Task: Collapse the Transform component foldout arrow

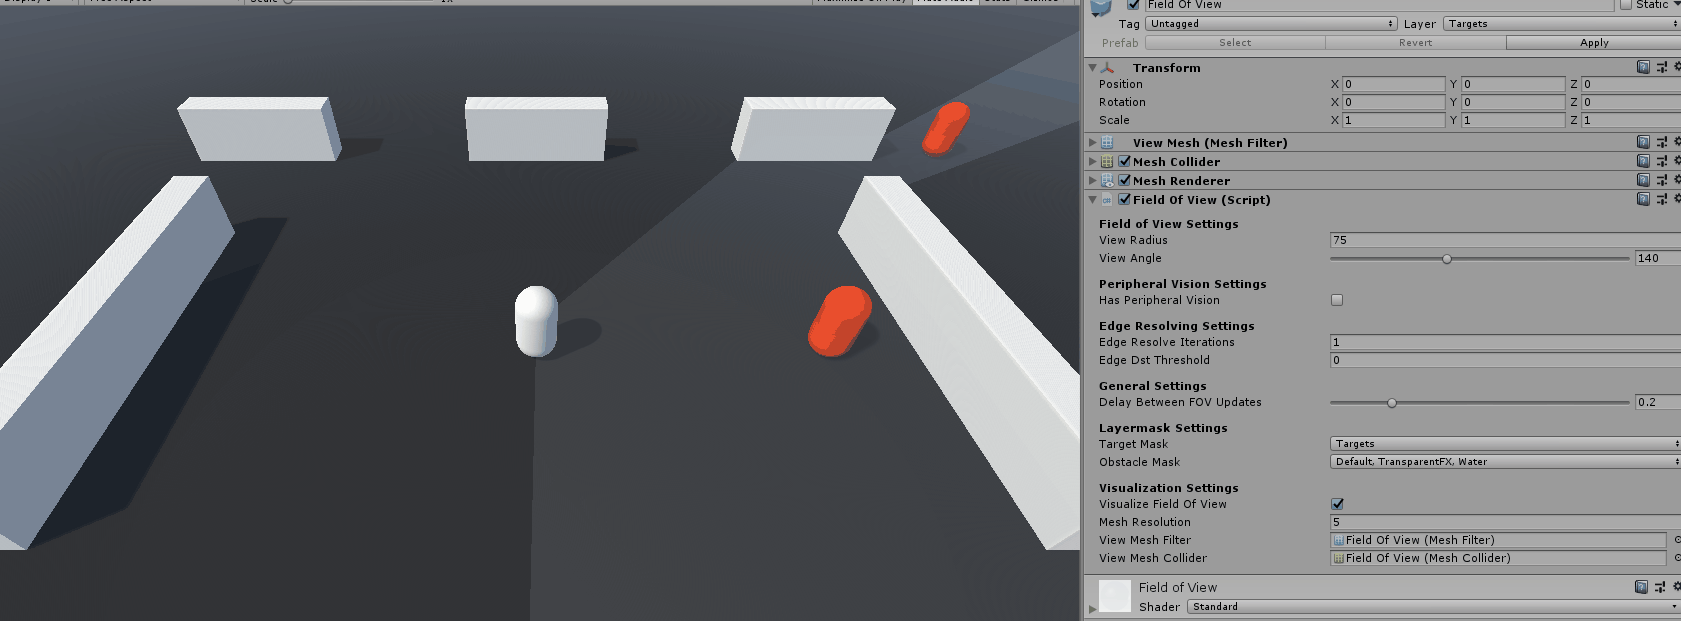Action: tap(1092, 68)
